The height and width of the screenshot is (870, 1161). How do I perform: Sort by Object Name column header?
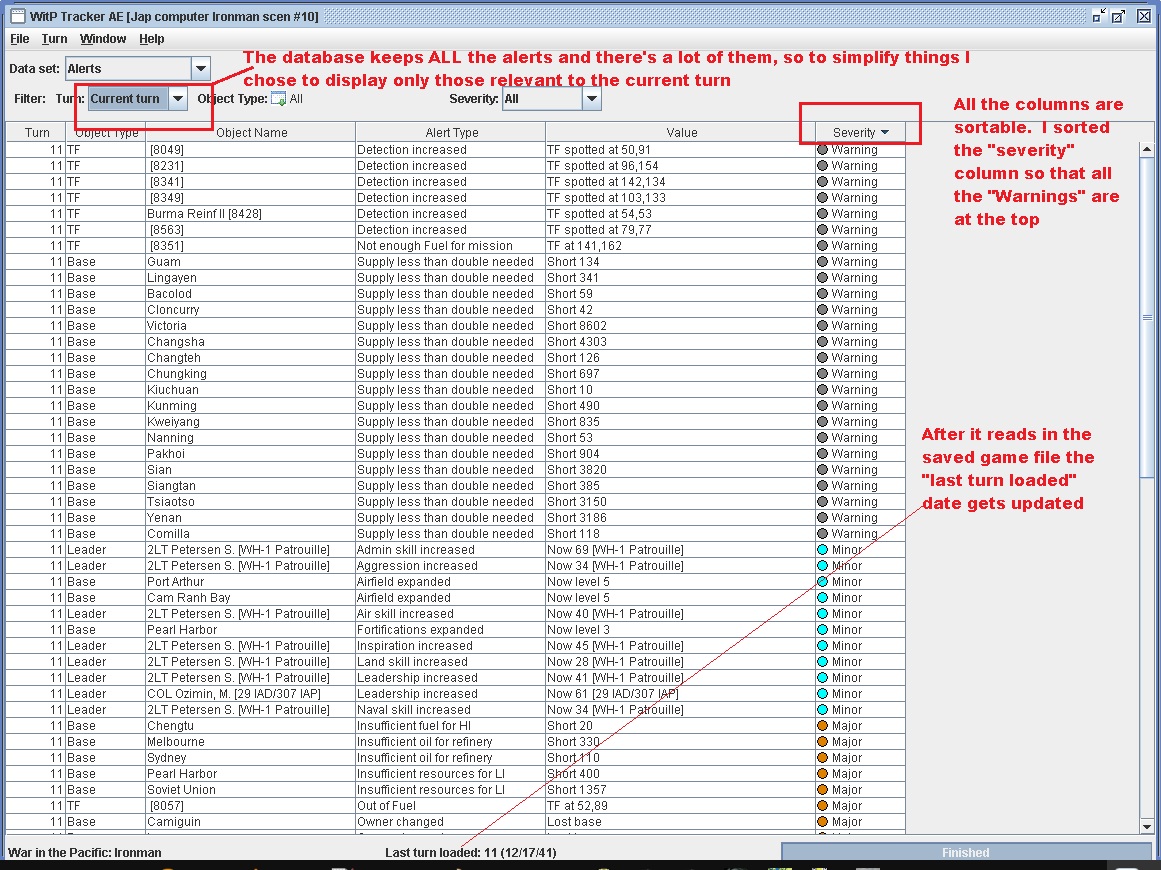251,133
